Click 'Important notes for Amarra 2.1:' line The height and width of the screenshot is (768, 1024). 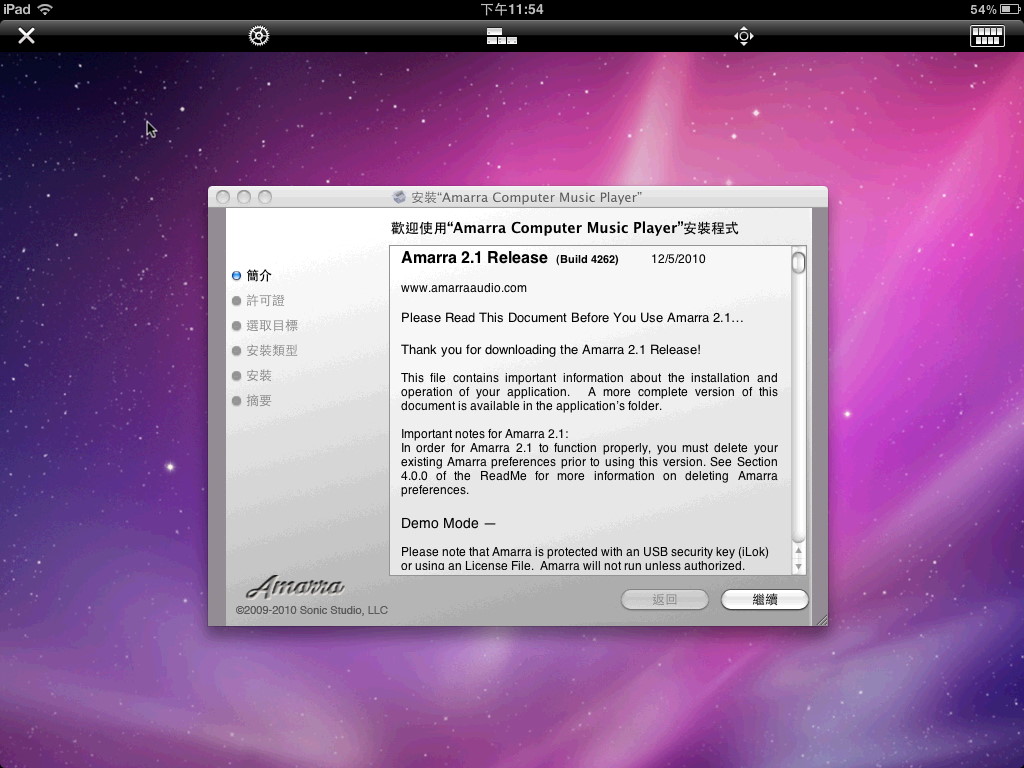pos(485,434)
